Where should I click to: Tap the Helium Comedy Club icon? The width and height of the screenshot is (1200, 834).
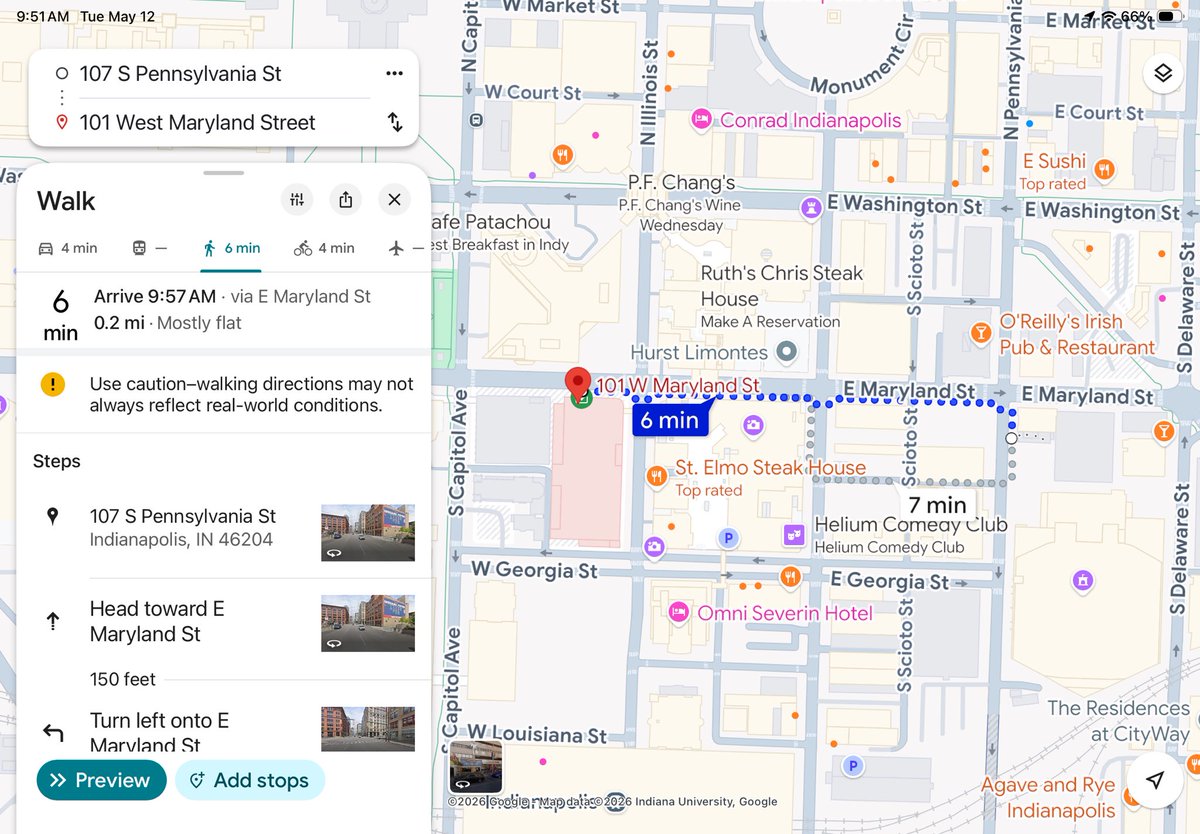795,534
